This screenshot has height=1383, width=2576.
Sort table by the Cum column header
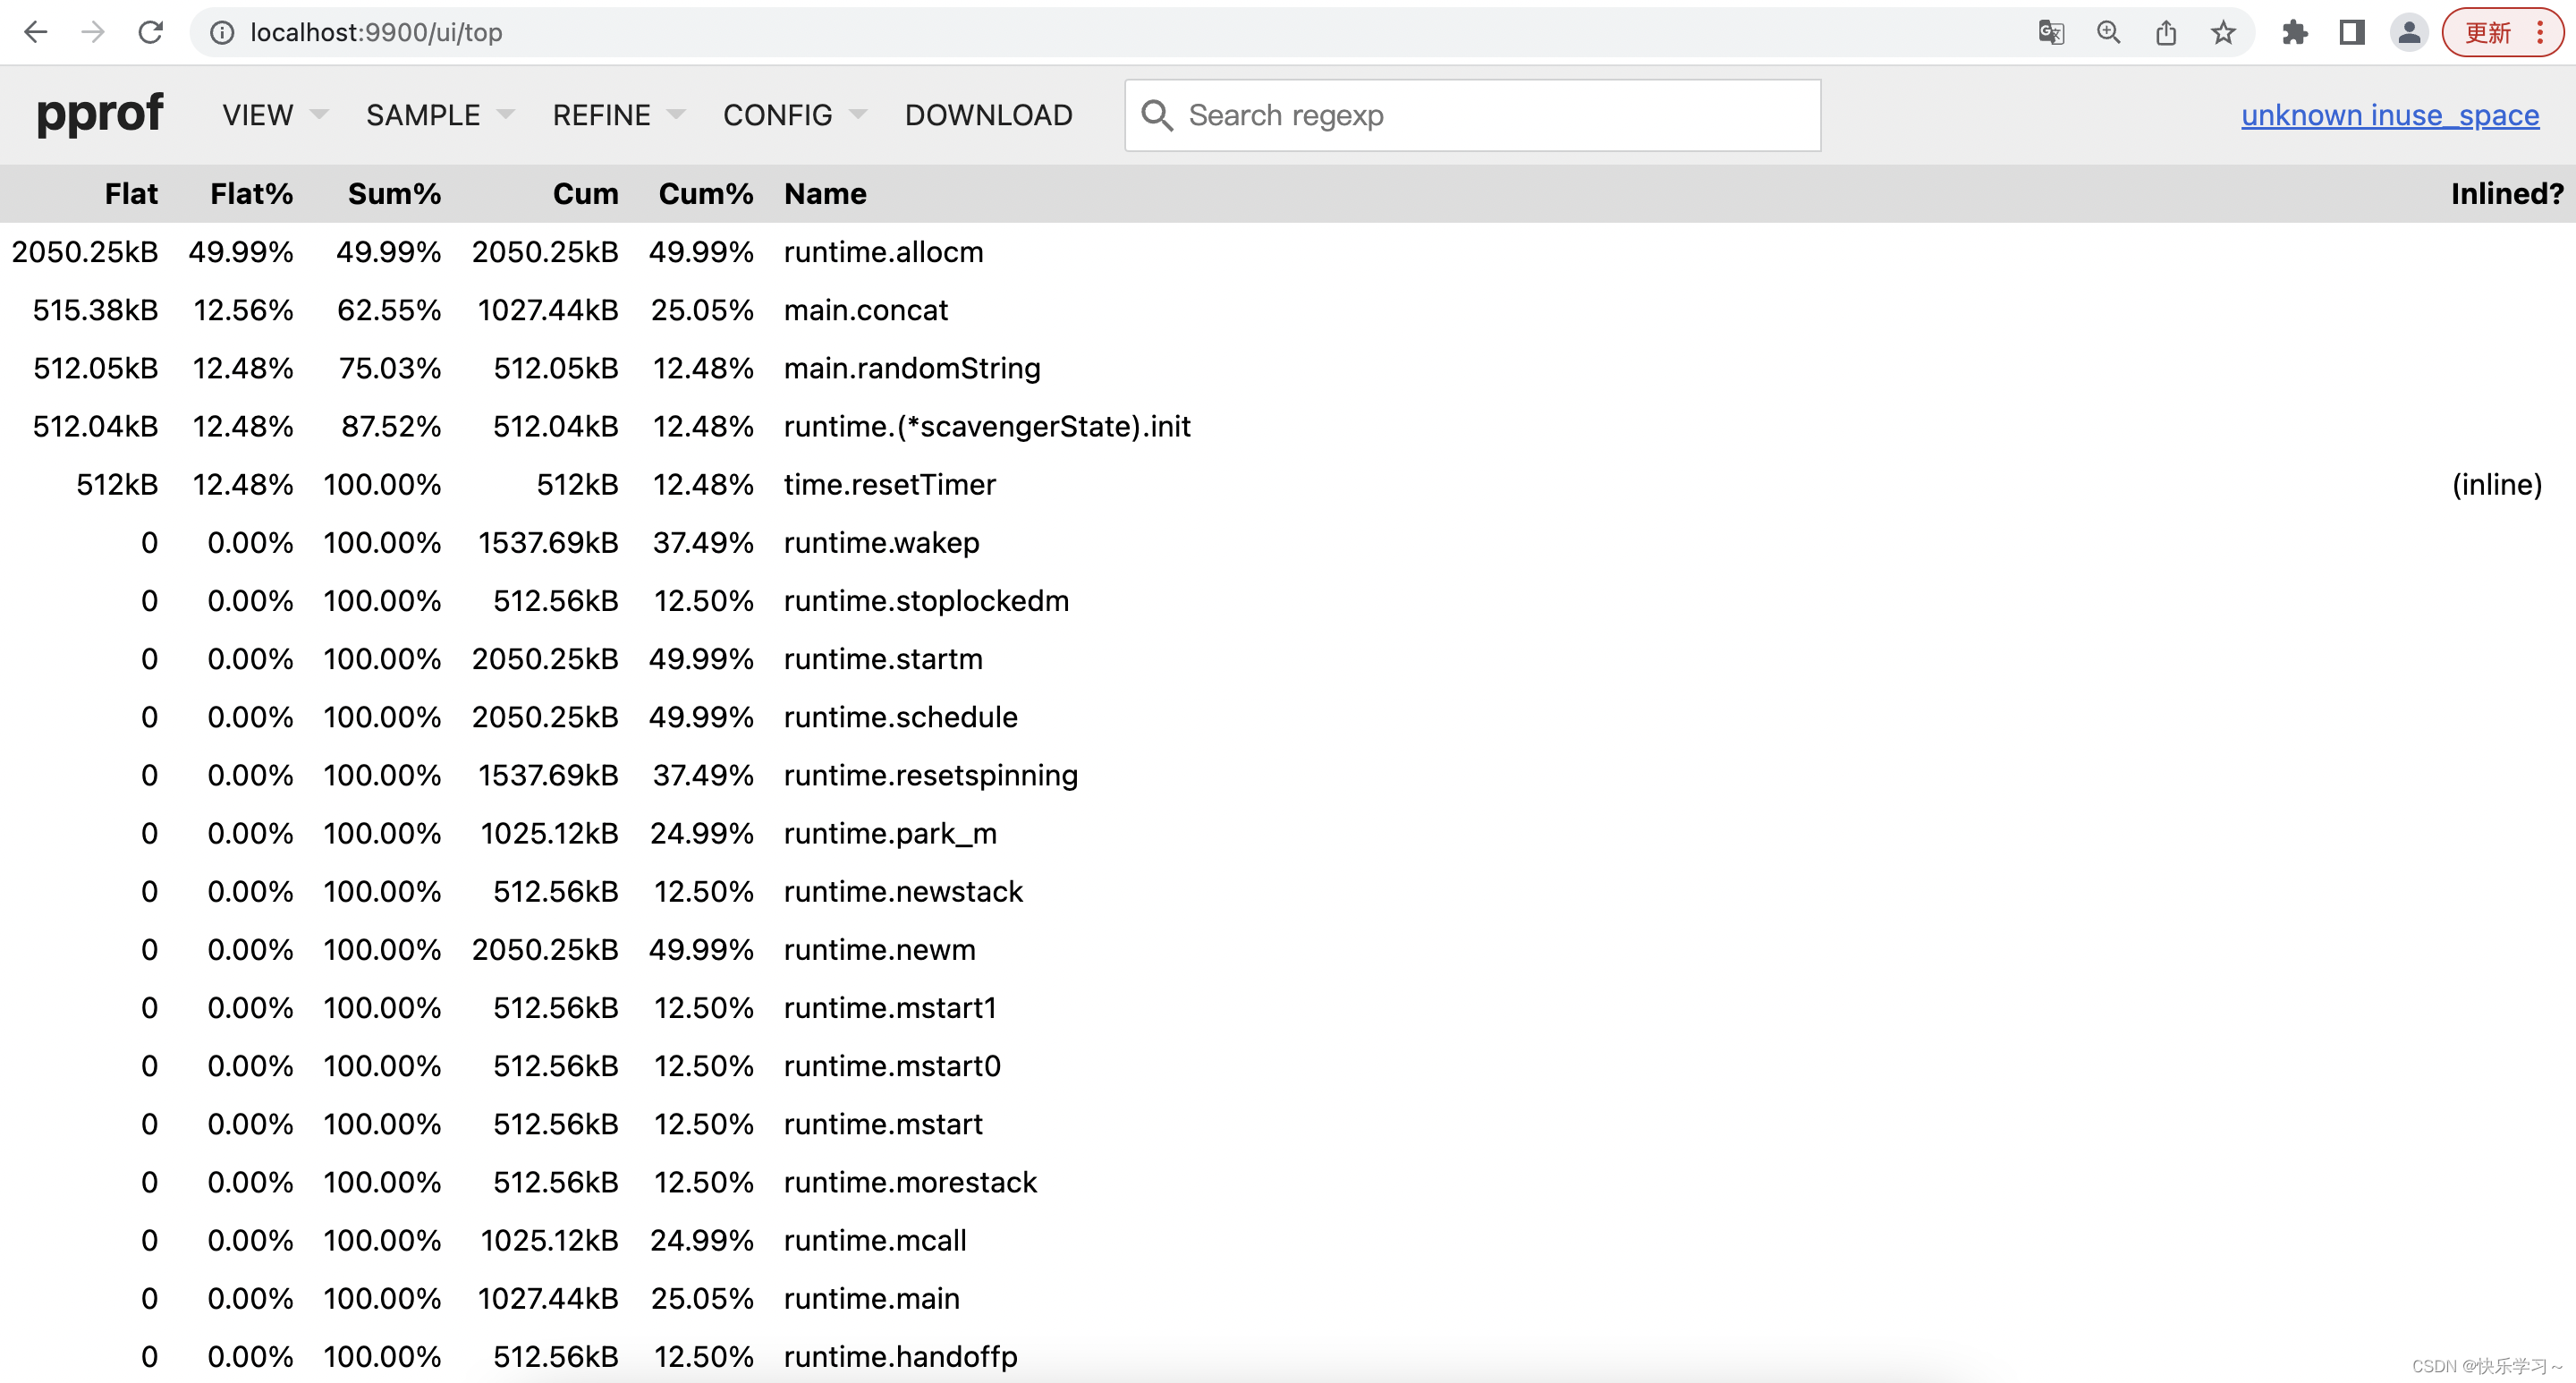(585, 193)
